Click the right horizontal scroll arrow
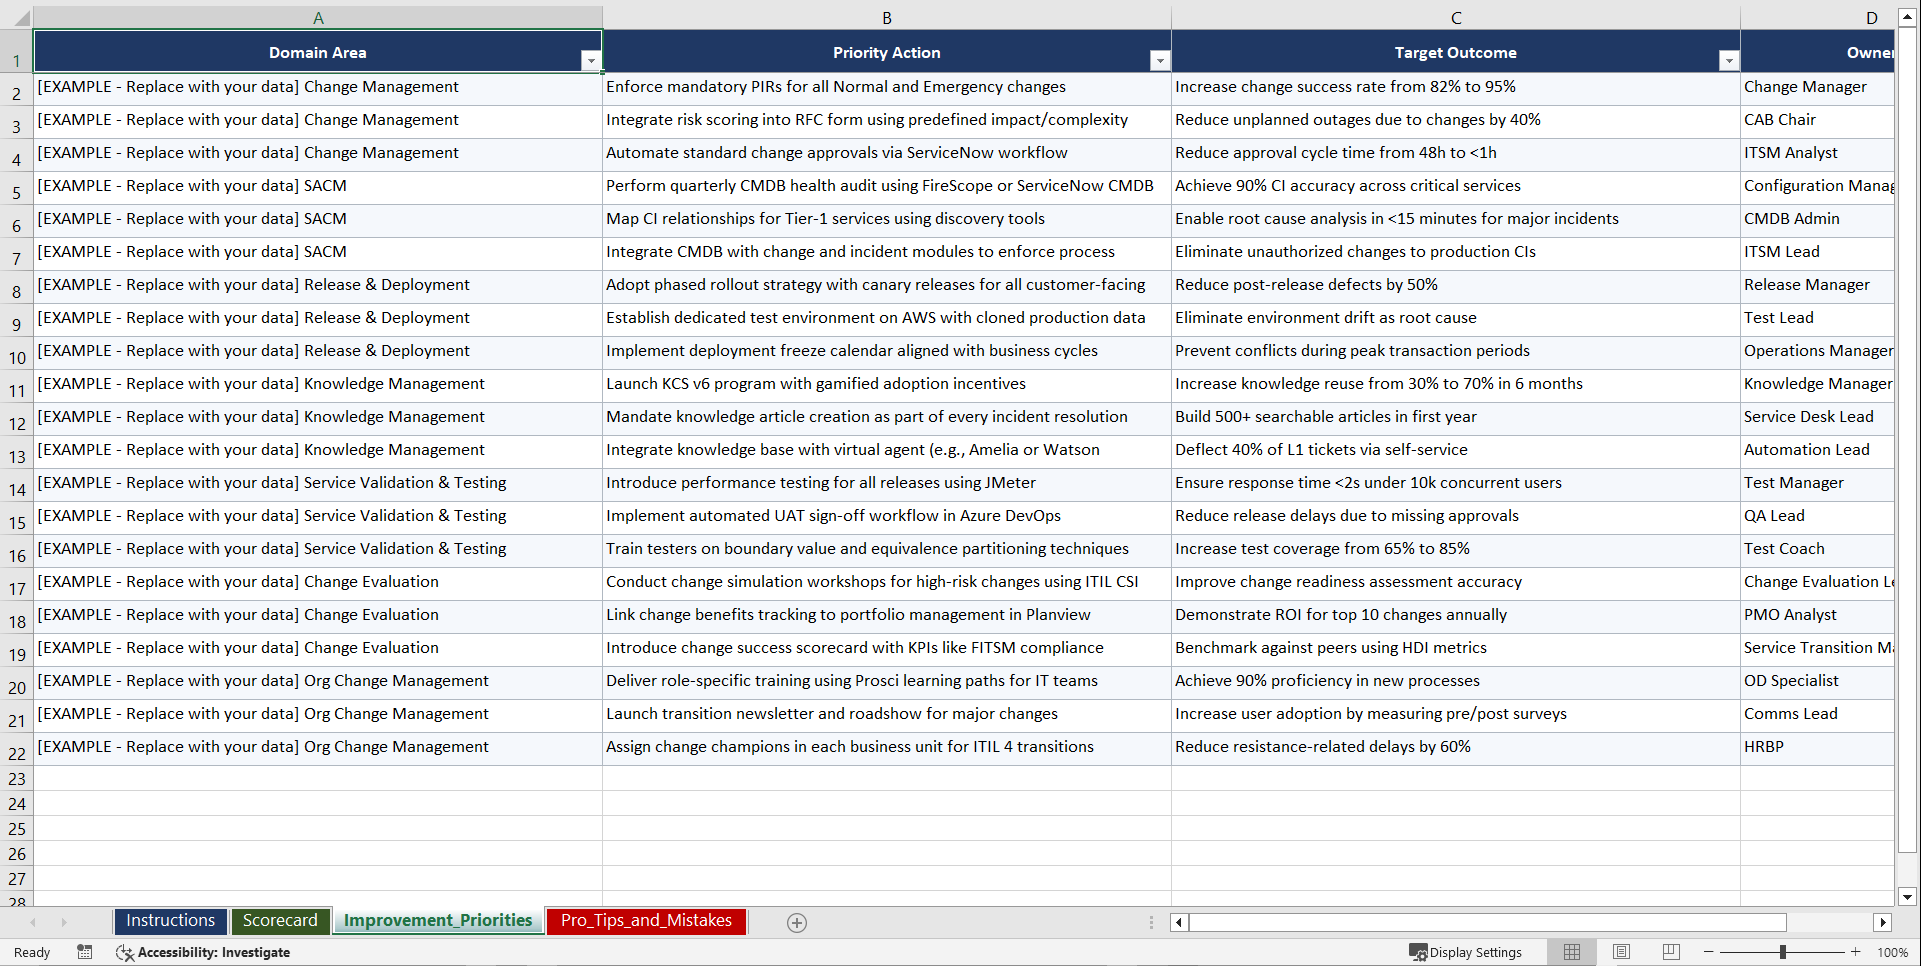1921x966 pixels. click(x=1883, y=922)
